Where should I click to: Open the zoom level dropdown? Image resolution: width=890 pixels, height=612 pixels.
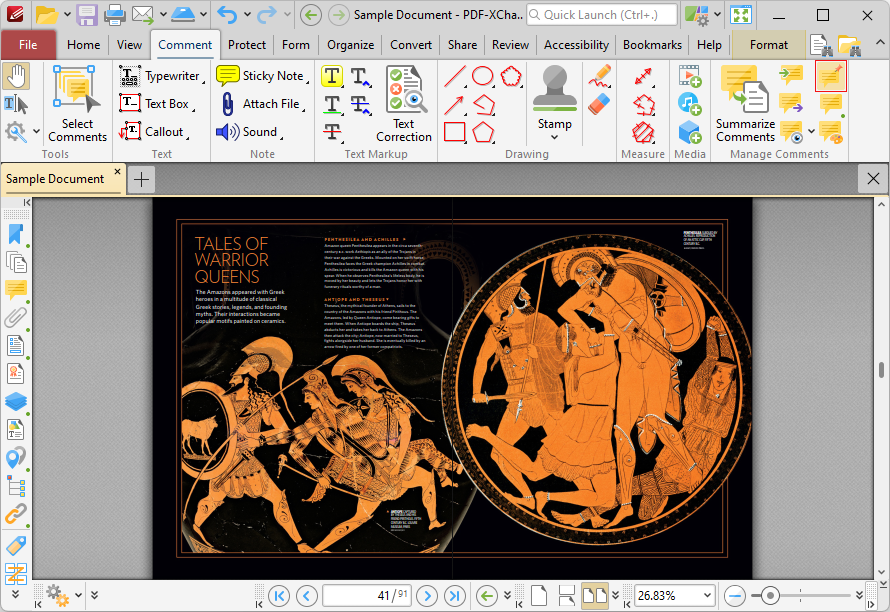(707, 596)
